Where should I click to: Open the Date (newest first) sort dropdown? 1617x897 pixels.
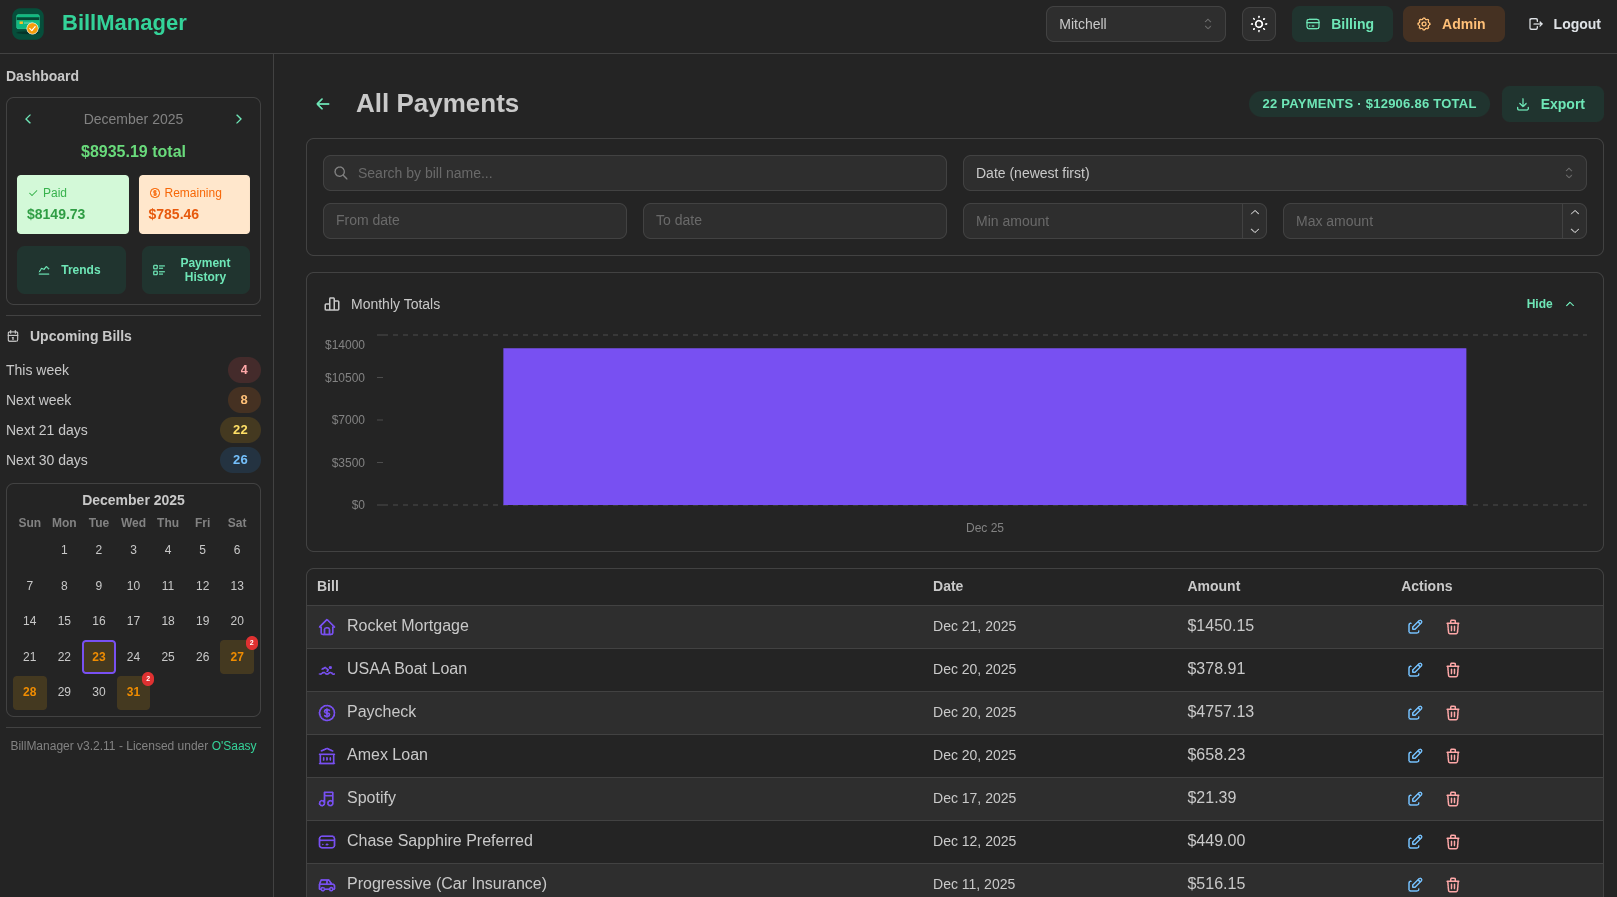click(x=1275, y=173)
